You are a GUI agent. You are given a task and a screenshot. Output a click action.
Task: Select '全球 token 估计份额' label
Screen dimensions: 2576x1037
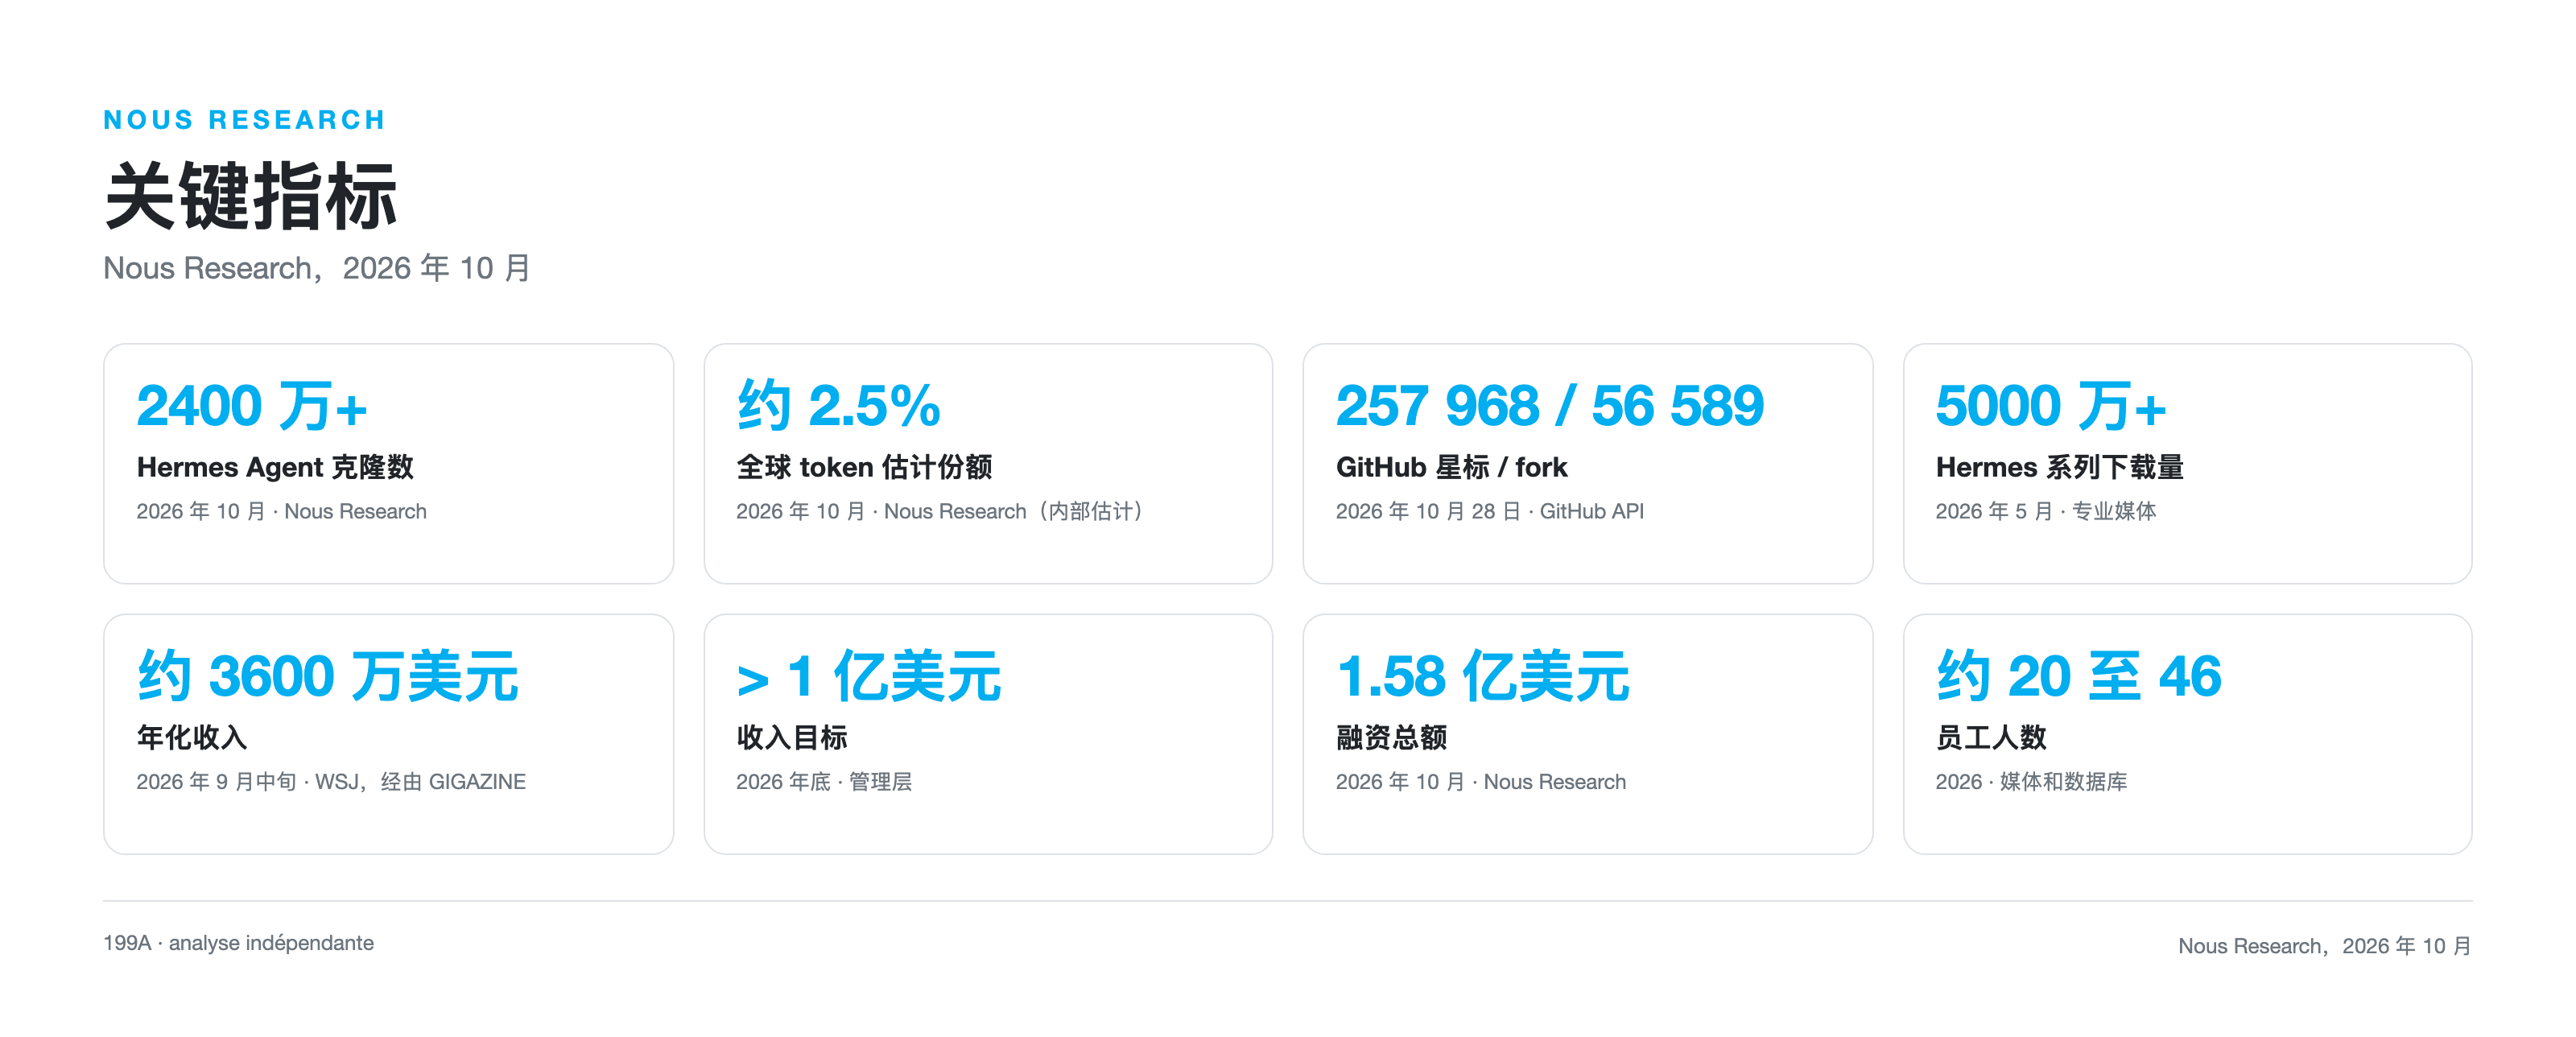864,467
